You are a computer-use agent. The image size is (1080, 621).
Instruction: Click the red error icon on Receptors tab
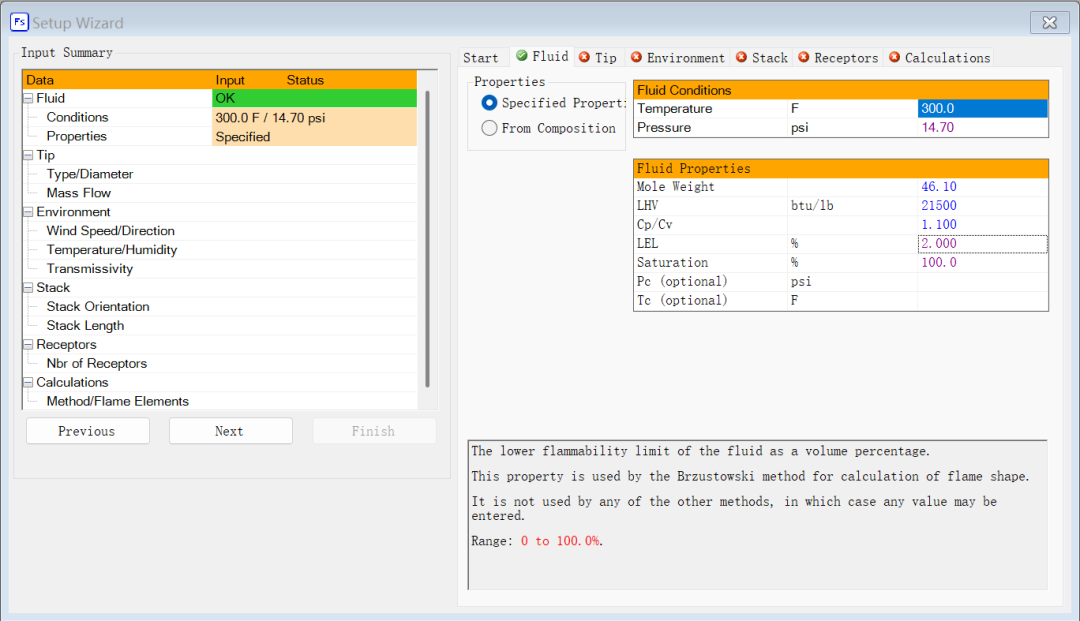pos(804,57)
